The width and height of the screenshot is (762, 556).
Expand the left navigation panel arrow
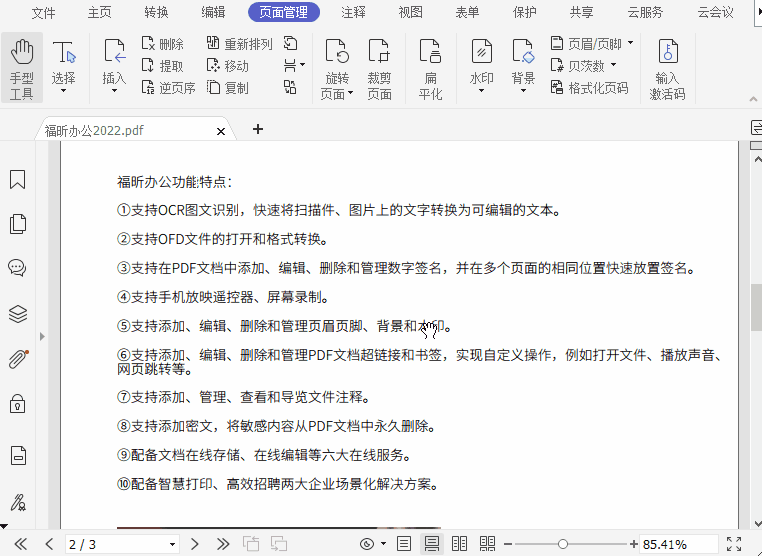(42, 336)
